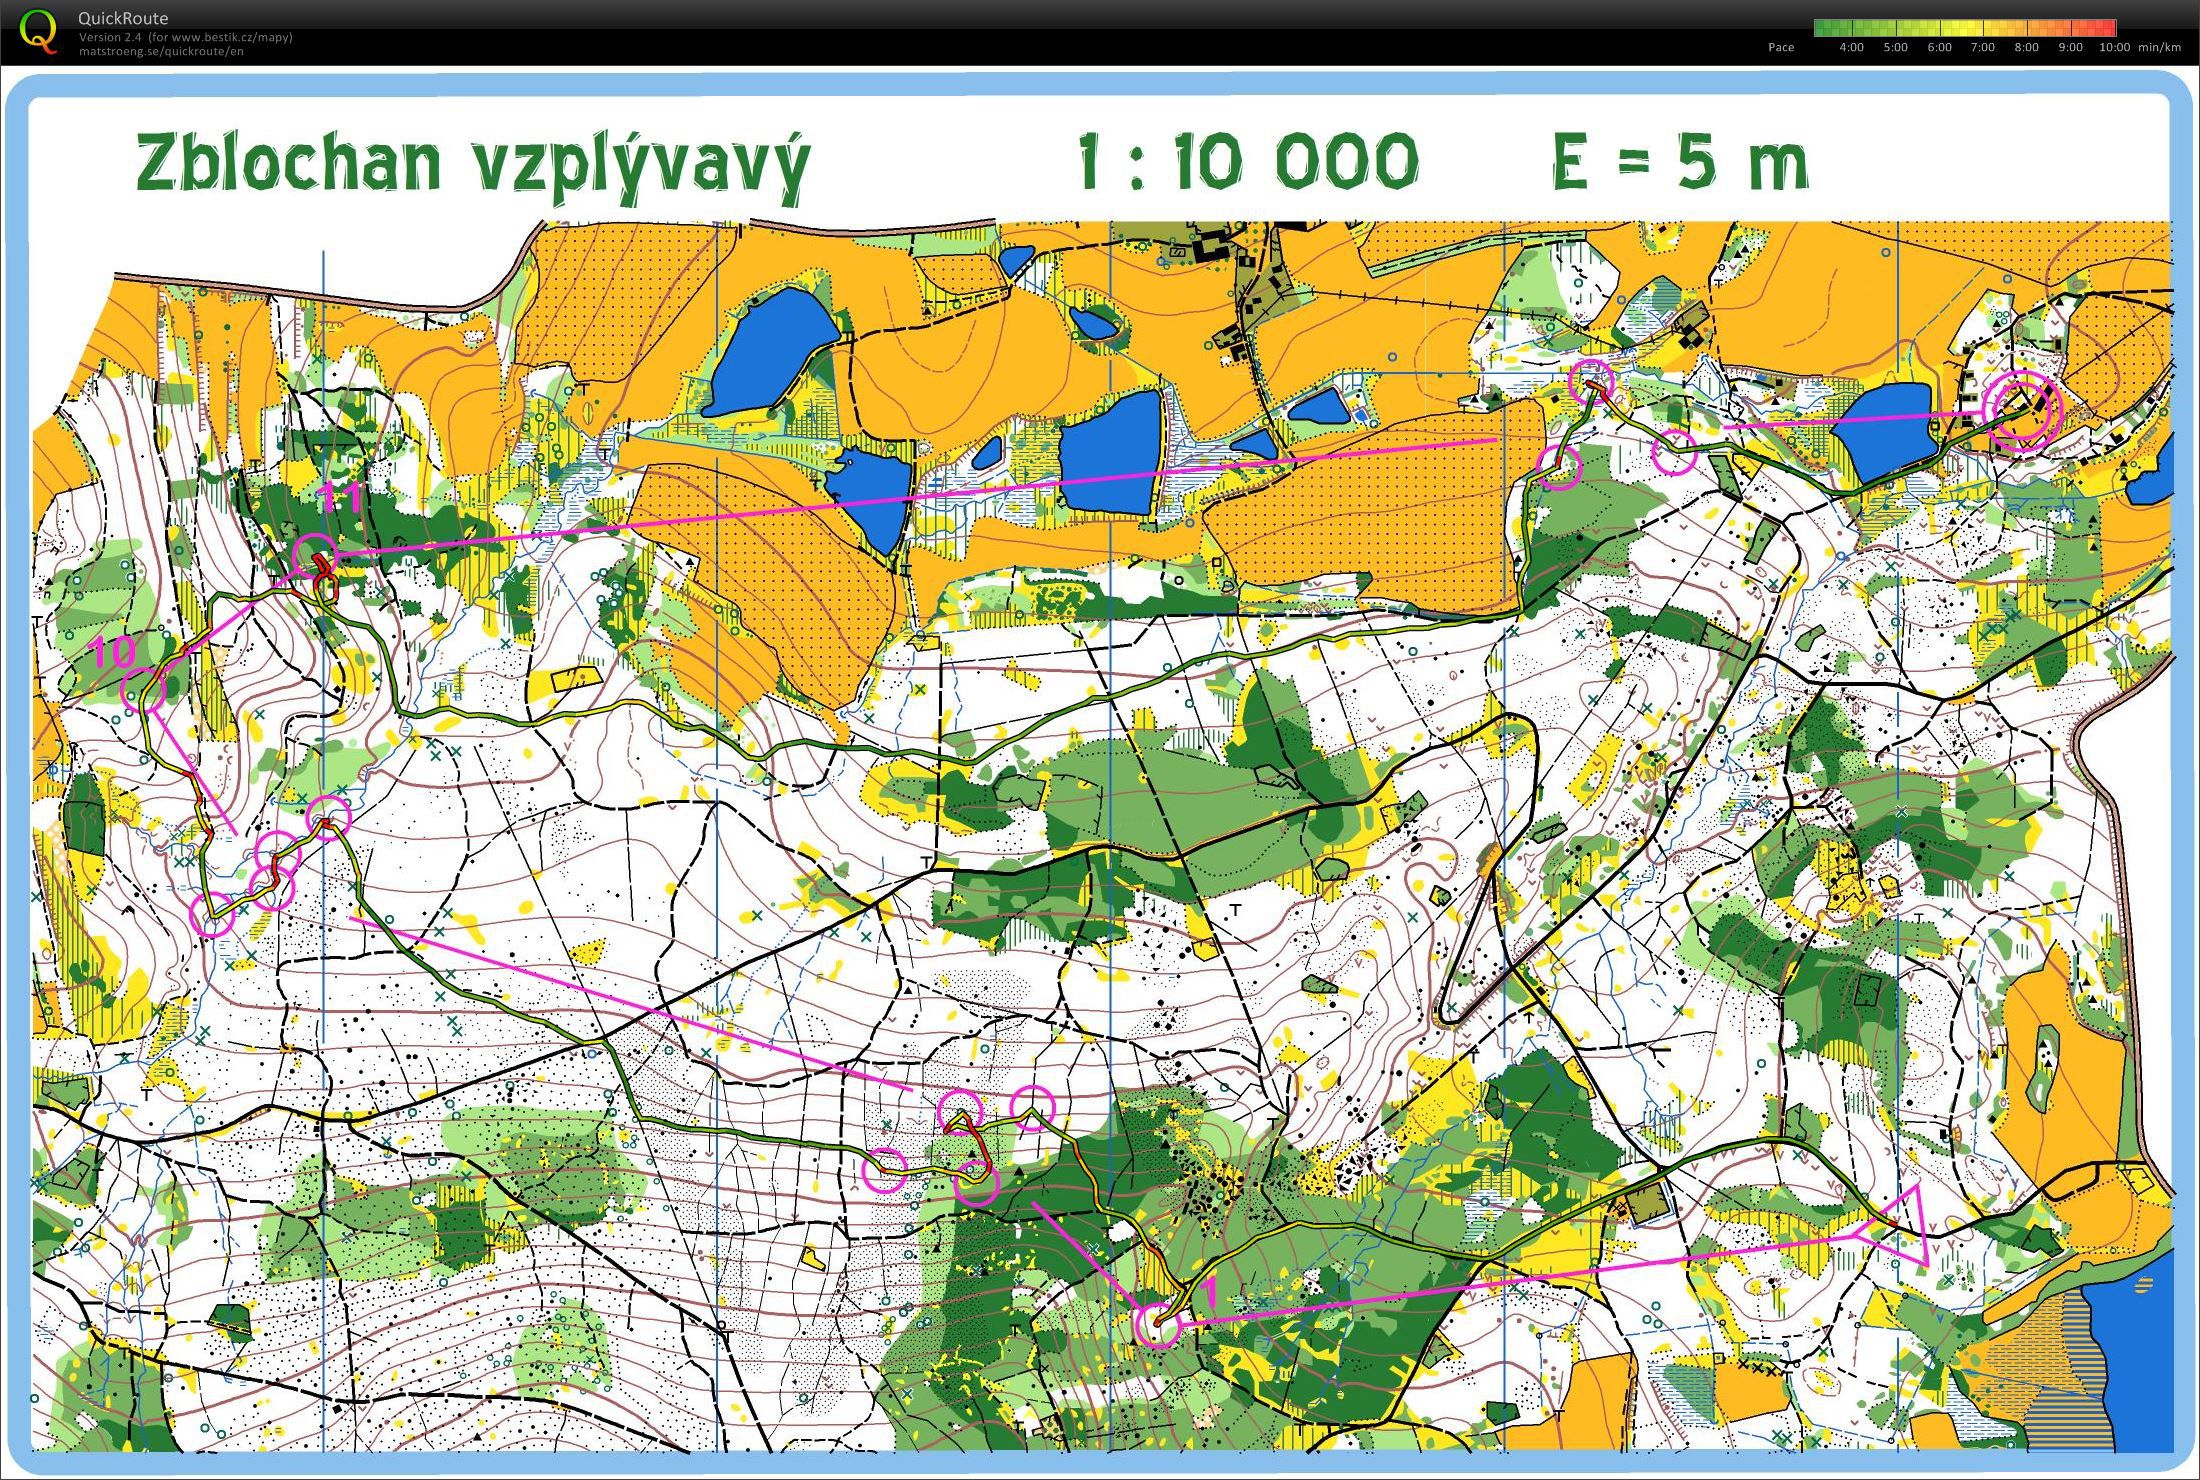Click the Version 2.4 info line
Viewport: 2200px width, 1480px height.
point(186,37)
